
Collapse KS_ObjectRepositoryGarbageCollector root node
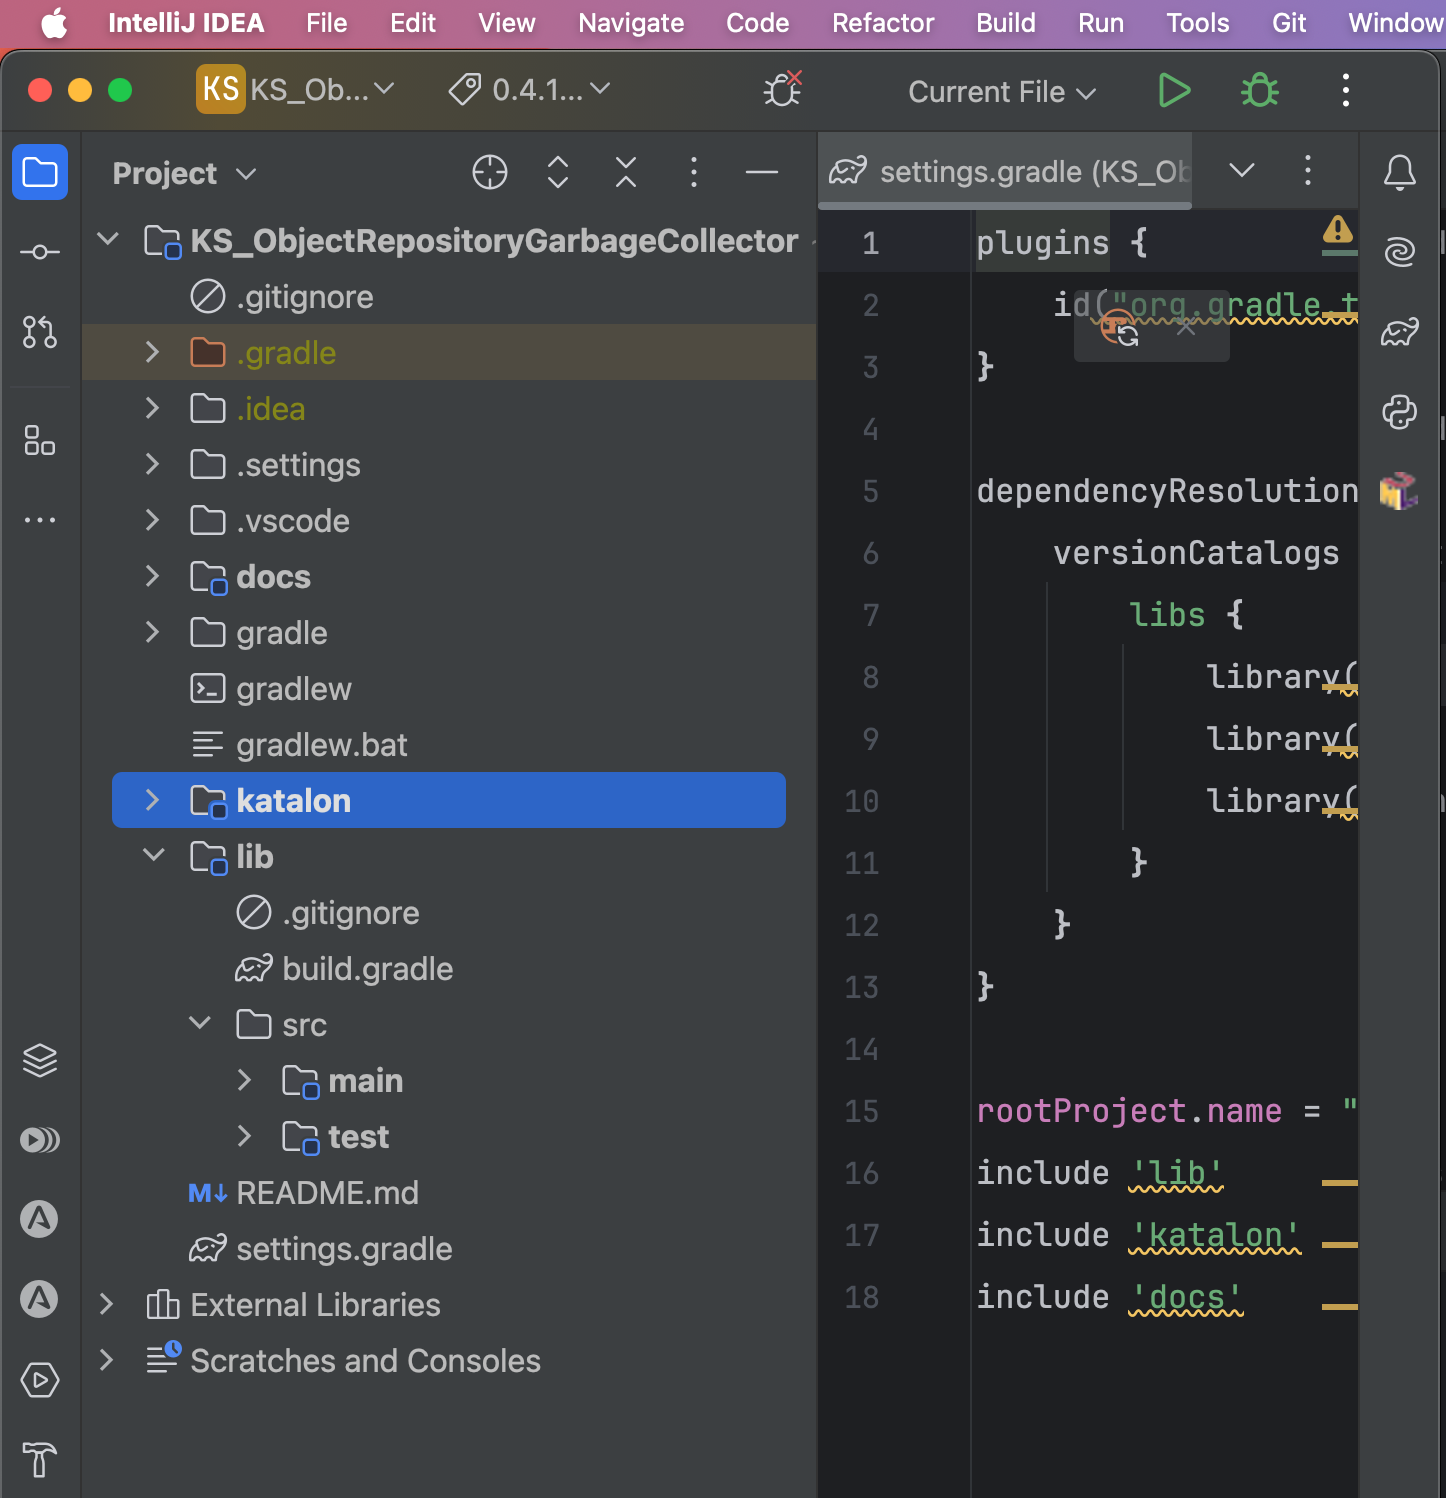pos(108,240)
